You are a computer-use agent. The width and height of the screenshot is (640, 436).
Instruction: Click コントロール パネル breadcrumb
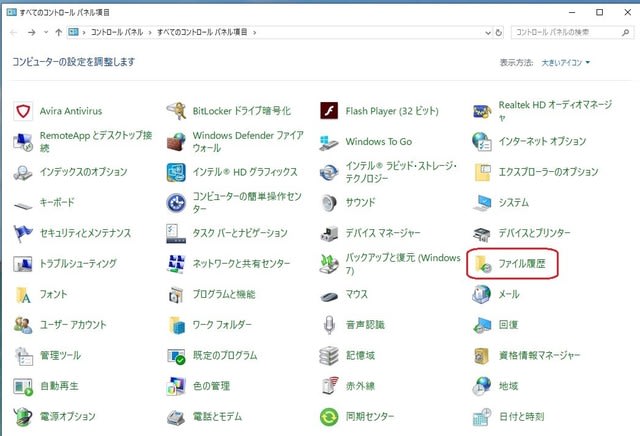(117, 32)
